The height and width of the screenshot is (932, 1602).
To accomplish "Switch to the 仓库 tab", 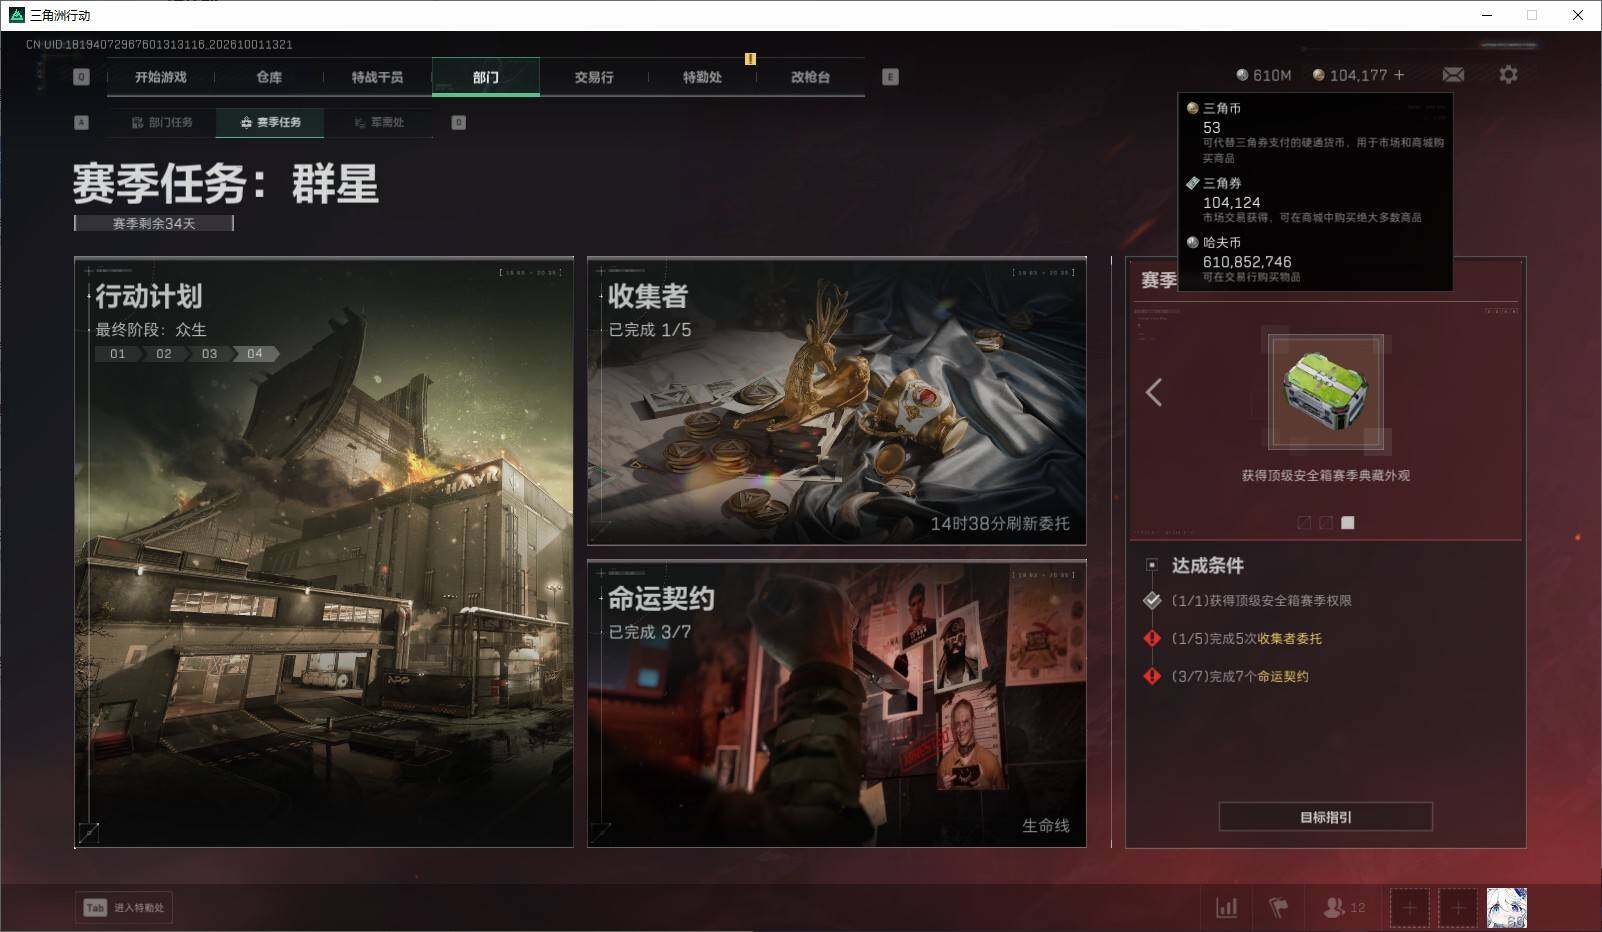I will [x=269, y=77].
